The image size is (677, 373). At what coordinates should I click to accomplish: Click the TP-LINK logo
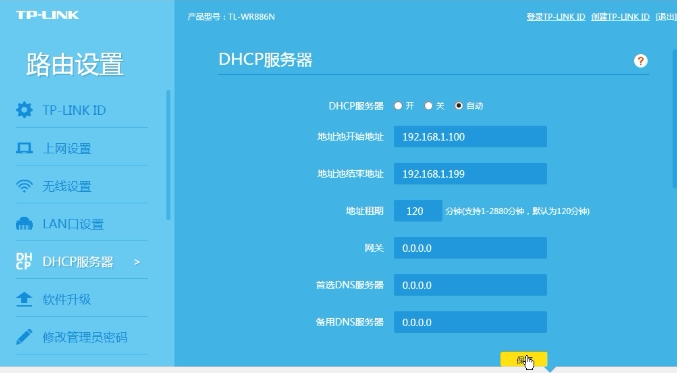[47, 15]
